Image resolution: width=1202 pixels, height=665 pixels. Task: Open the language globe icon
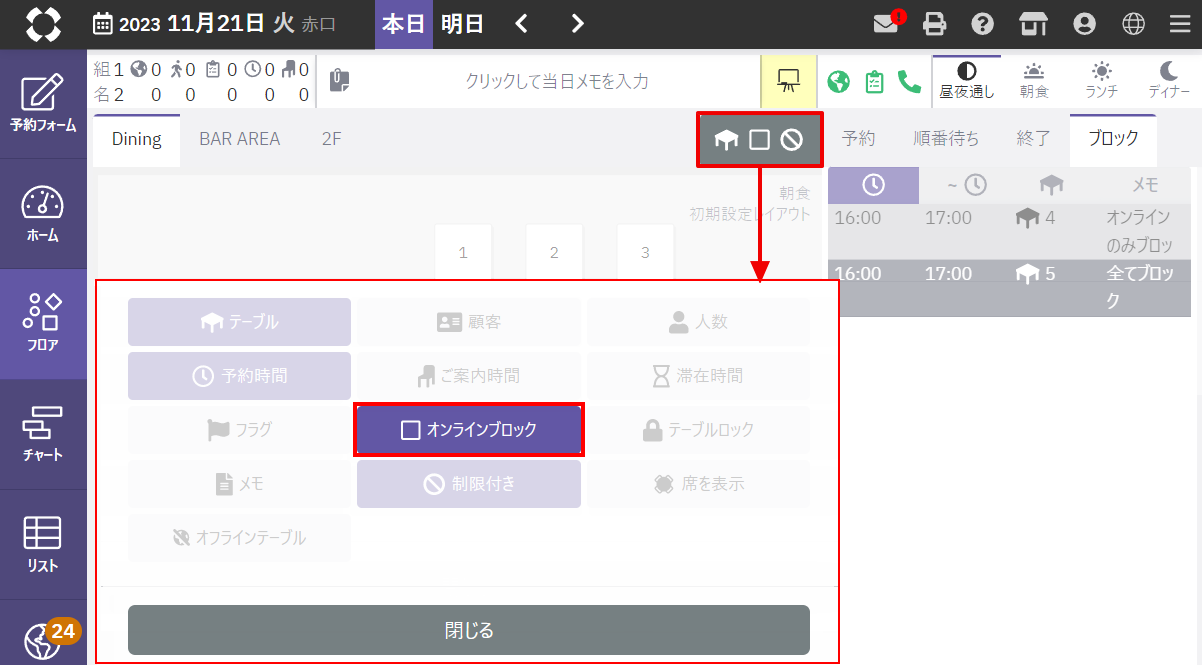(1133, 24)
